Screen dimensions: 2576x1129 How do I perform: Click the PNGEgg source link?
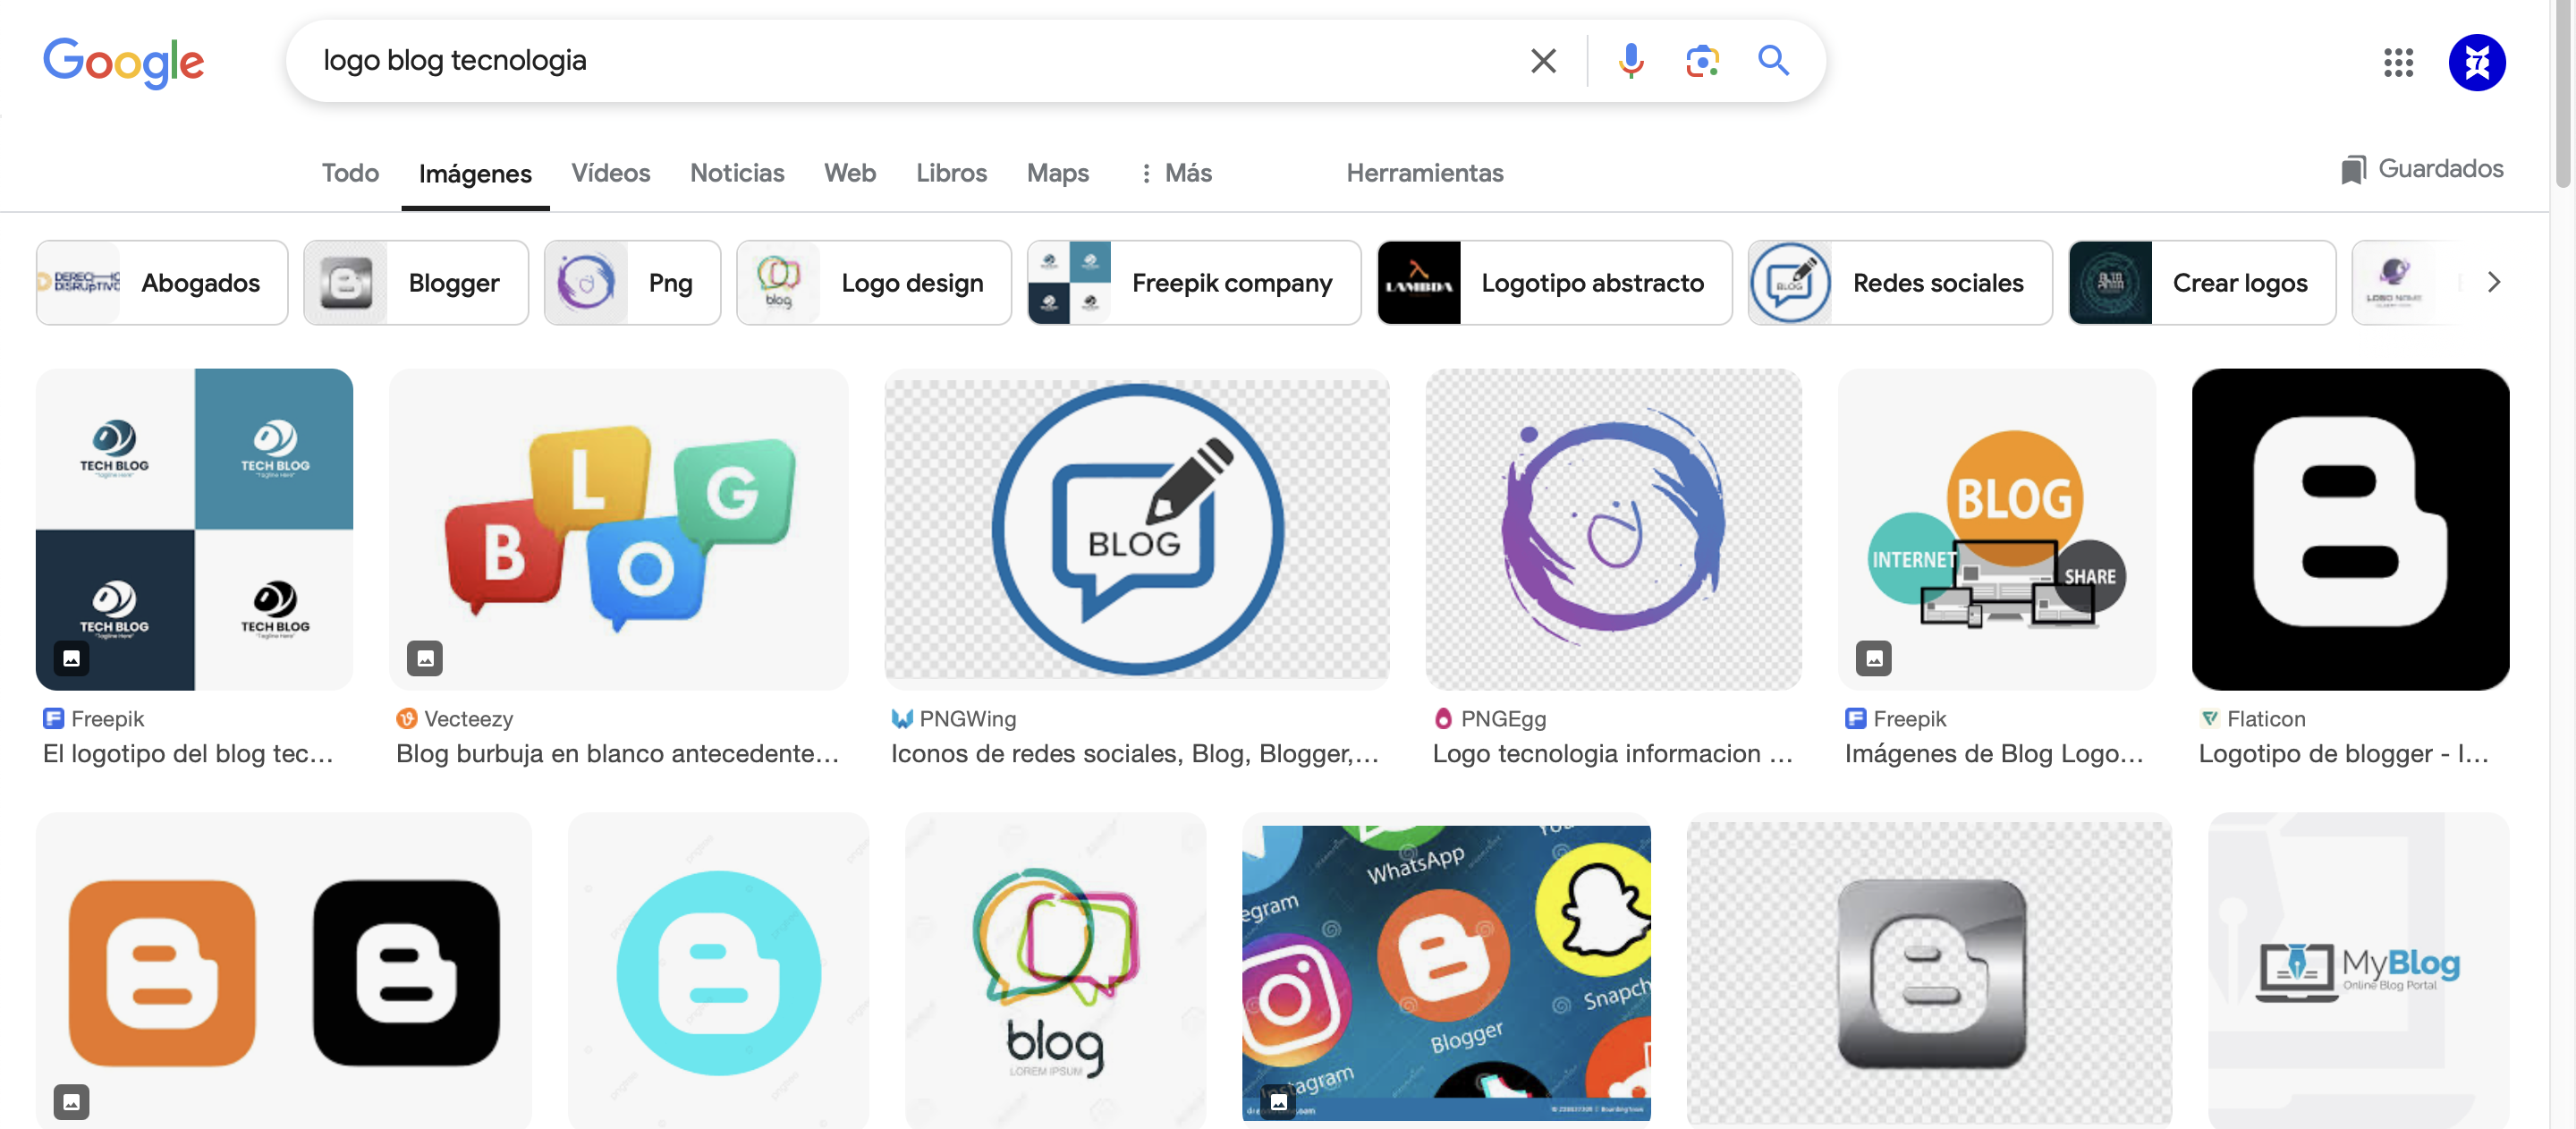(1490, 719)
